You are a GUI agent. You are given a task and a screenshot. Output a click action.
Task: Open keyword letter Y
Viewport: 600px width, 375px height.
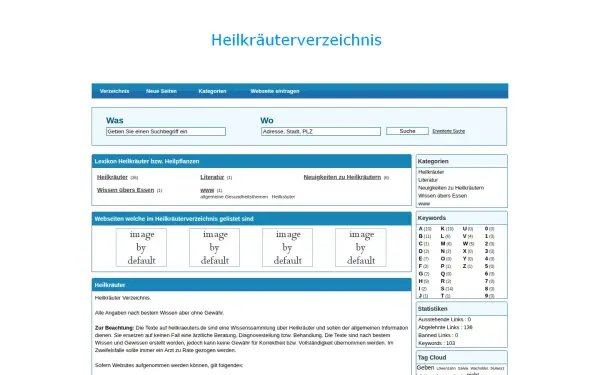tap(465, 259)
